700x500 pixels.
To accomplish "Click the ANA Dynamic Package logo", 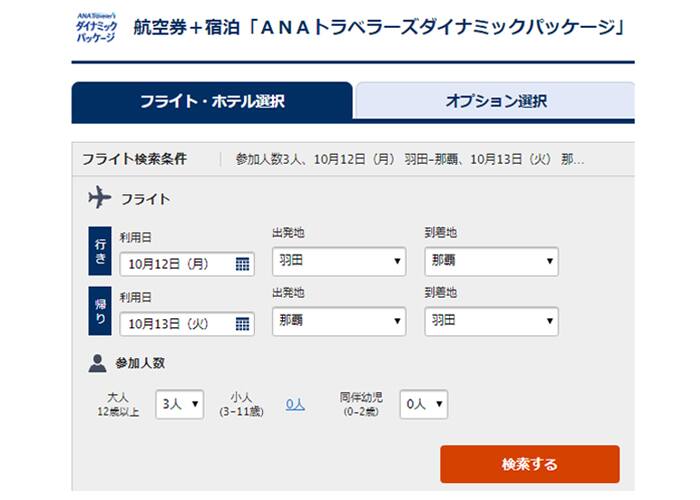I will tap(95, 28).
